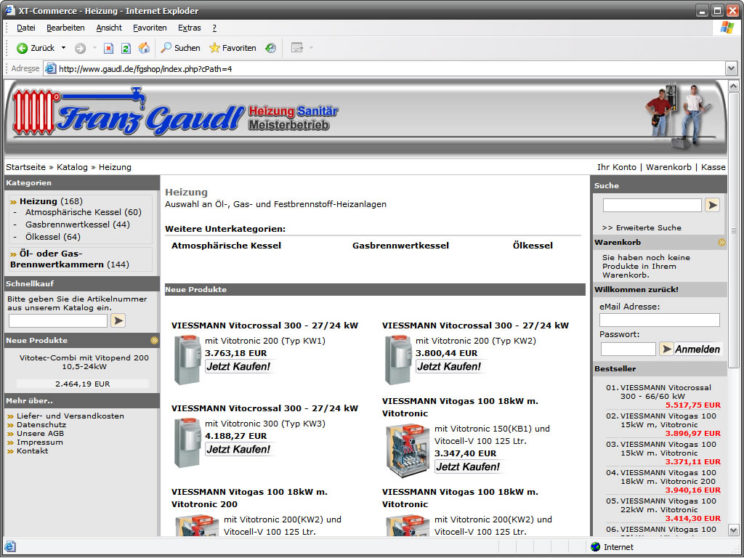Open the Ansicht menu
The width and height of the screenshot is (744, 558).
[109, 28]
